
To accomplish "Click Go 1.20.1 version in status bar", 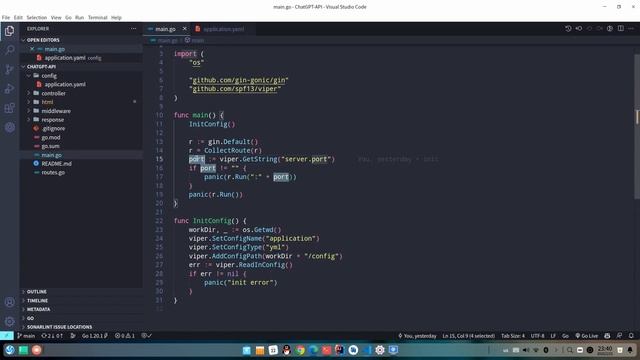I will (95, 336).
